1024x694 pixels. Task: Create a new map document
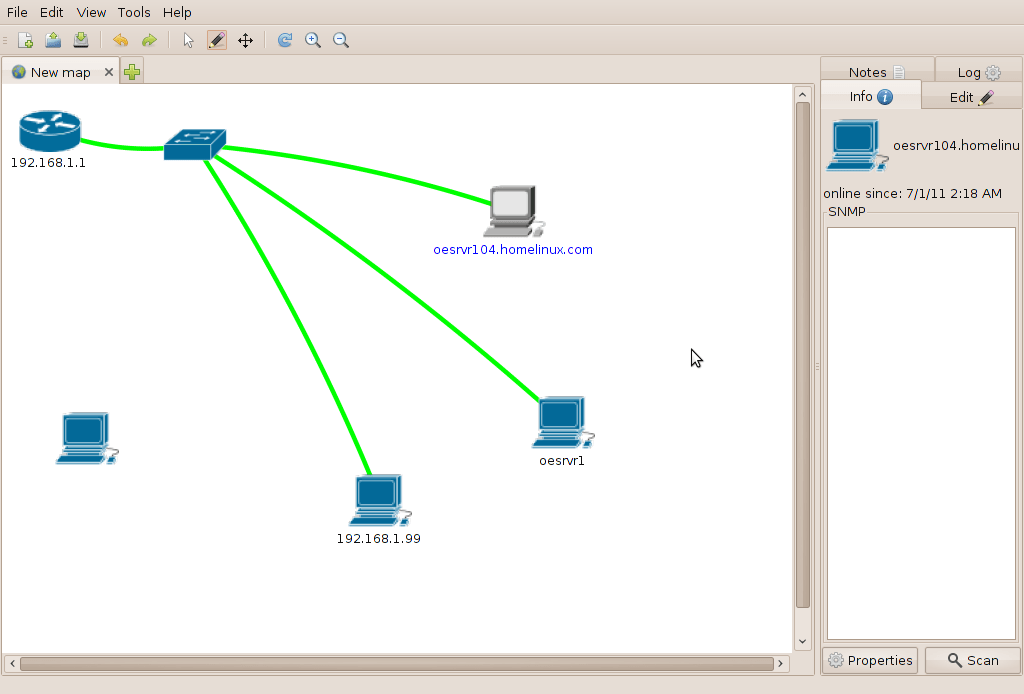(24, 40)
